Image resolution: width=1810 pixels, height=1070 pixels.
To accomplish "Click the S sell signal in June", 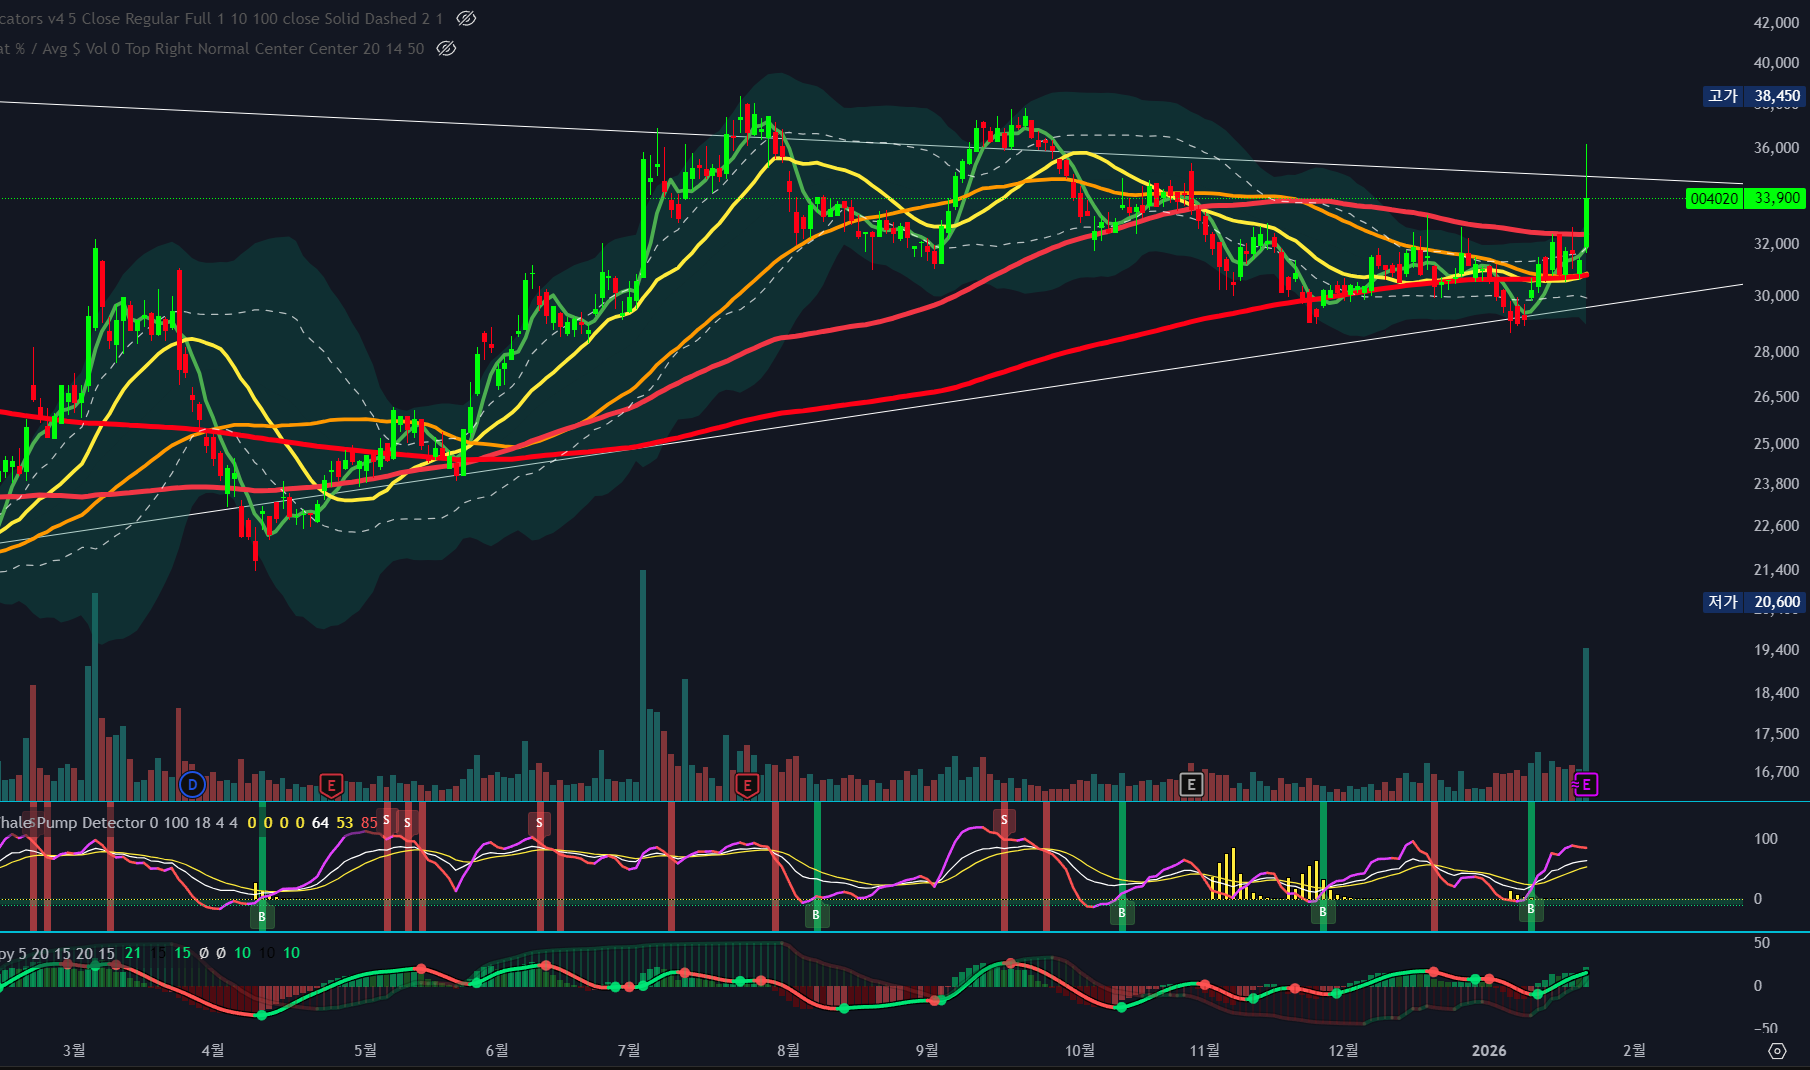I will click(539, 823).
